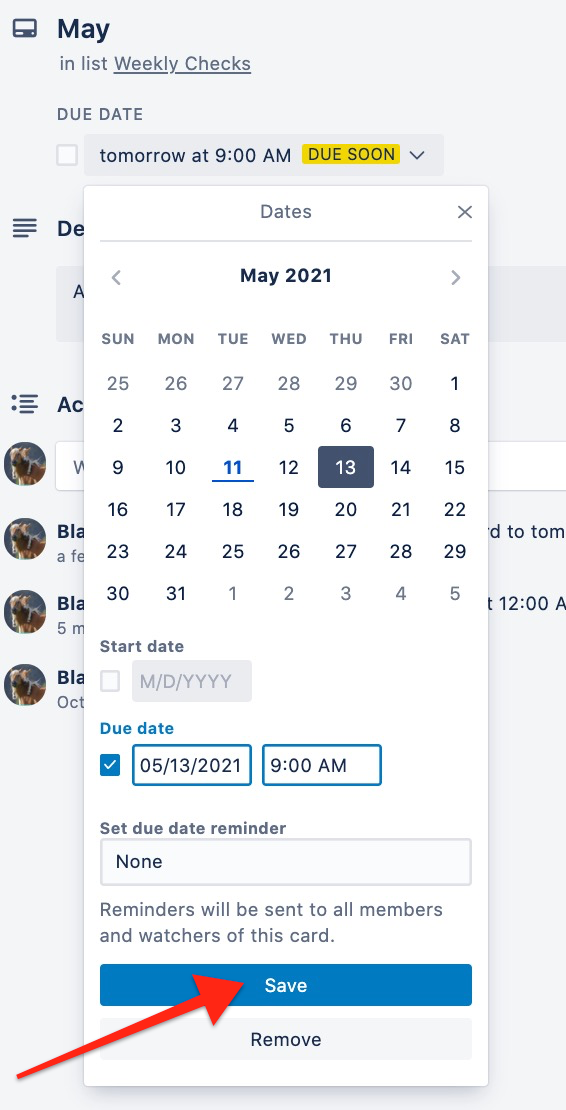Uncheck the Due date checkbox
Image resolution: width=566 pixels, height=1110 pixels.
coord(110,765)
